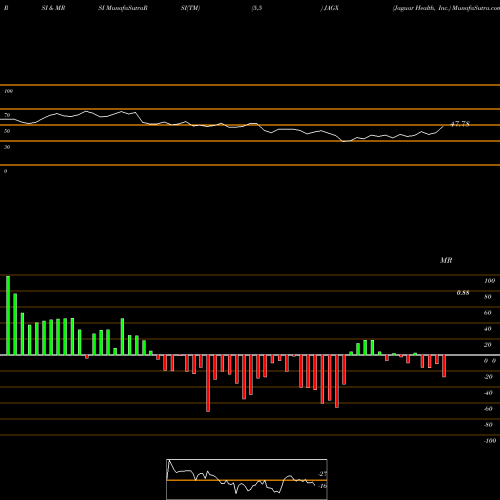This screenshot has width=500, height=500.
Task: Click the 'SI MunafaSutraR' header text
Action: [x=123, y=8]
